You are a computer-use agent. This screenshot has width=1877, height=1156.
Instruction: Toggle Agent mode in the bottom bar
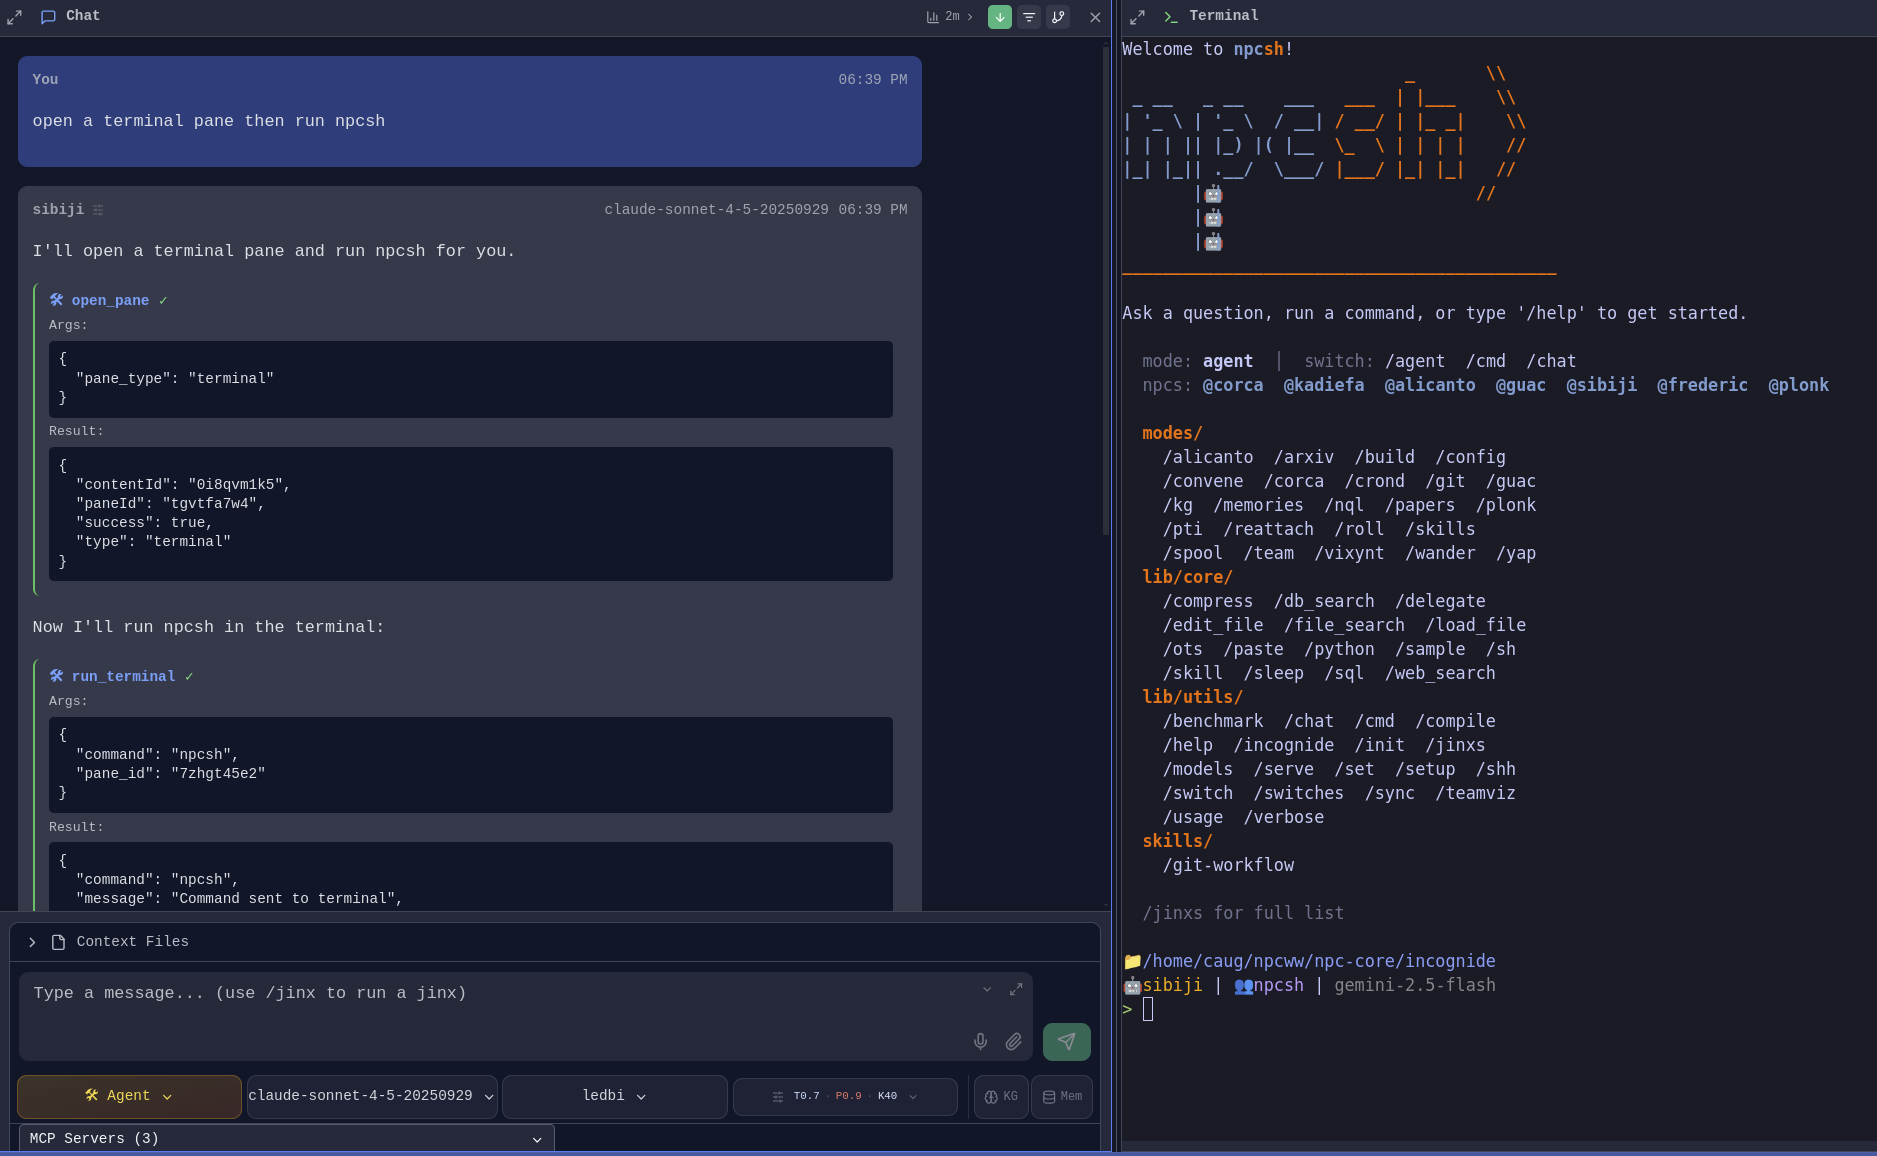click(128, 1096)
